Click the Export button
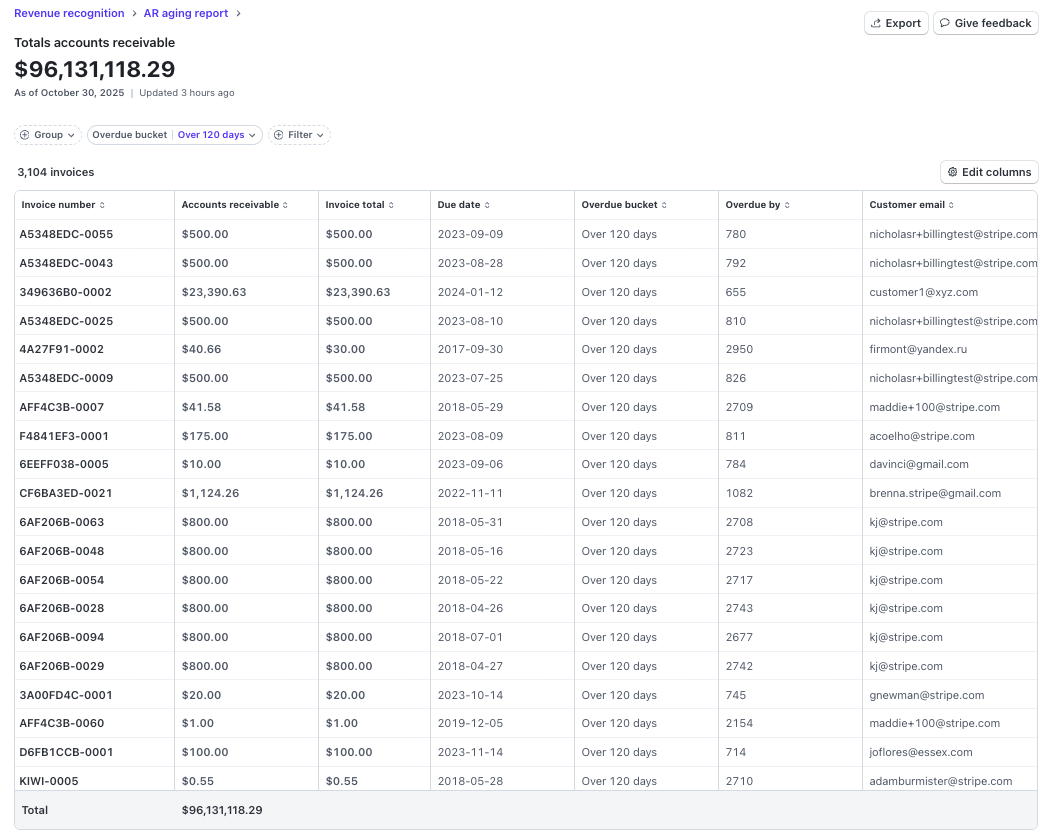The image size is (1048, 839). [895, 23]
